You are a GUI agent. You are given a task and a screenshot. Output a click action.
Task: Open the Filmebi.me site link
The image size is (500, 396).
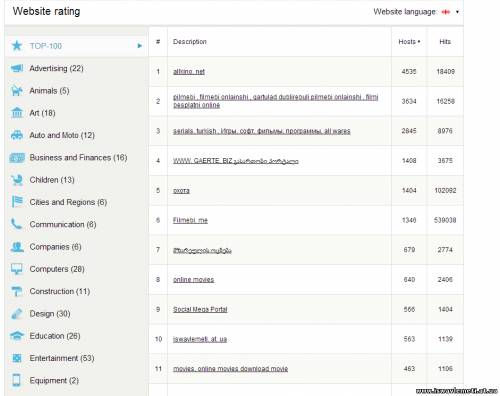click(190, 220)
